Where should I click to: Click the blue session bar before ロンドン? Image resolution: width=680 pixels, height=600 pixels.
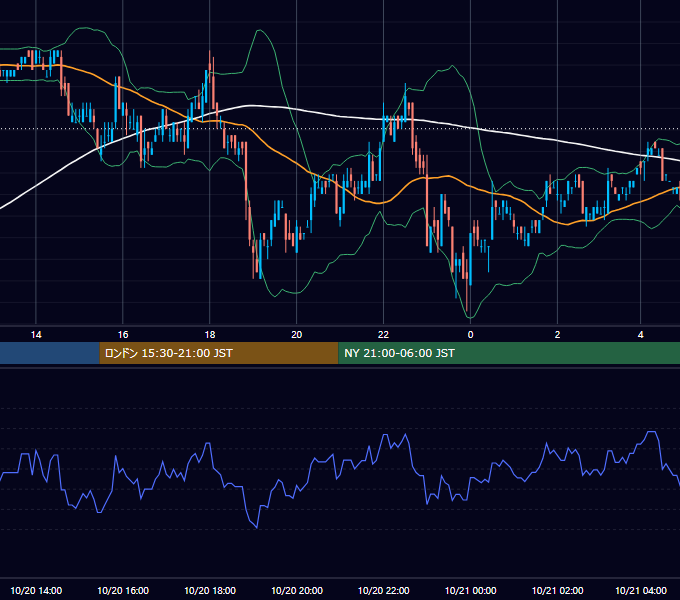[49, 353]
